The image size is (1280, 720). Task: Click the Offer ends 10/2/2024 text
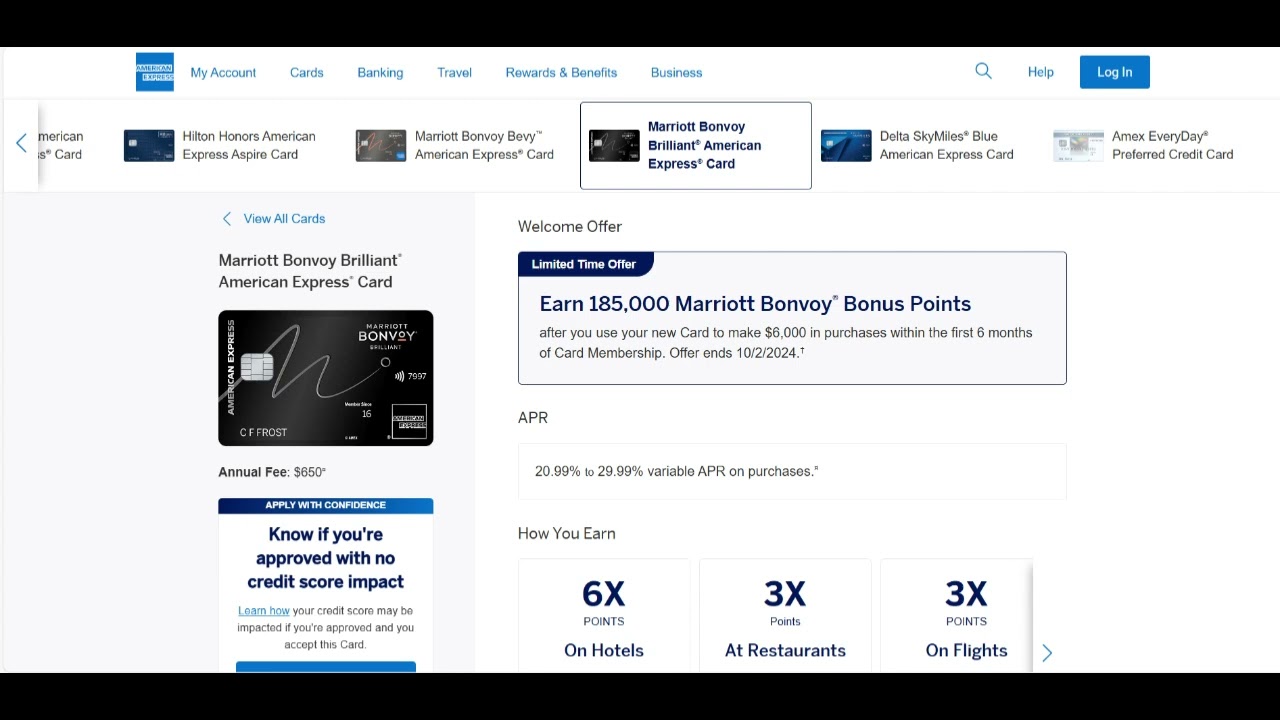coord(738,352)
